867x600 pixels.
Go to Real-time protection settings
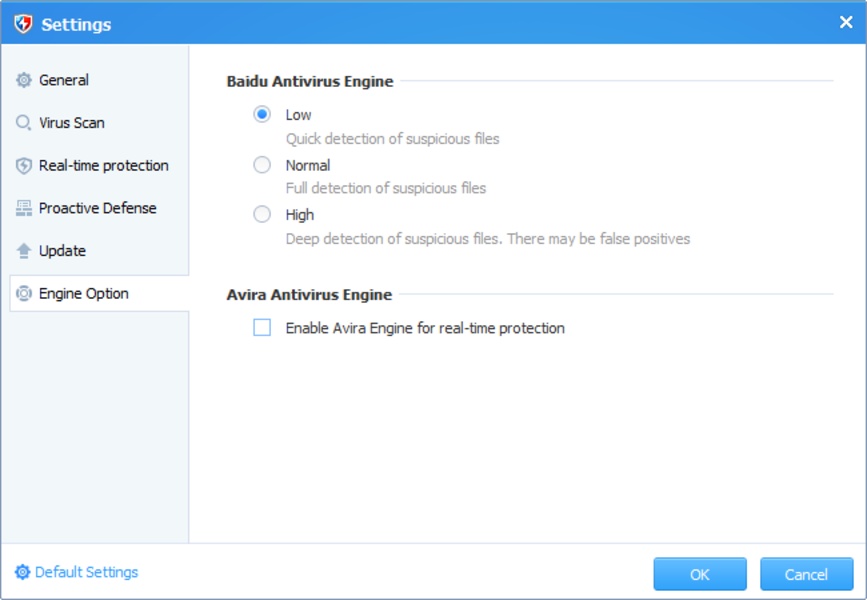point(103,166)
